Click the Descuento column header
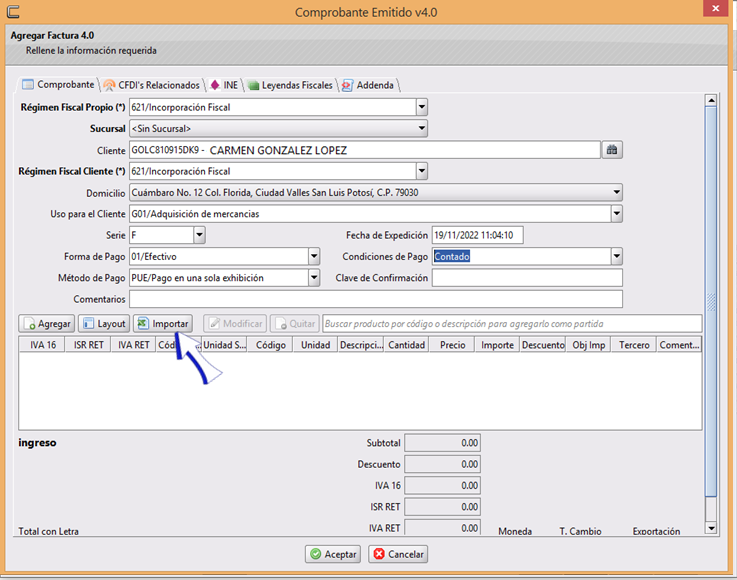The width and height of the screenshot is (737, 580). pyautogui.click(x=543, y=345)
